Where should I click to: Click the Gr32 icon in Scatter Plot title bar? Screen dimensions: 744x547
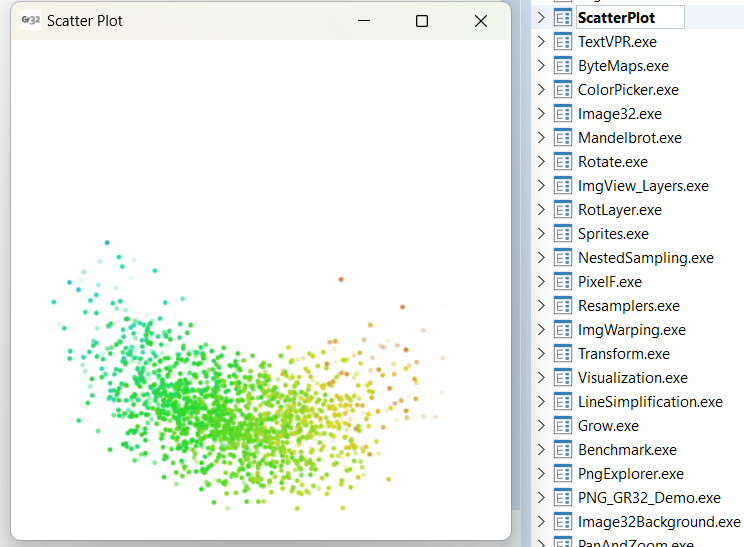31,20
